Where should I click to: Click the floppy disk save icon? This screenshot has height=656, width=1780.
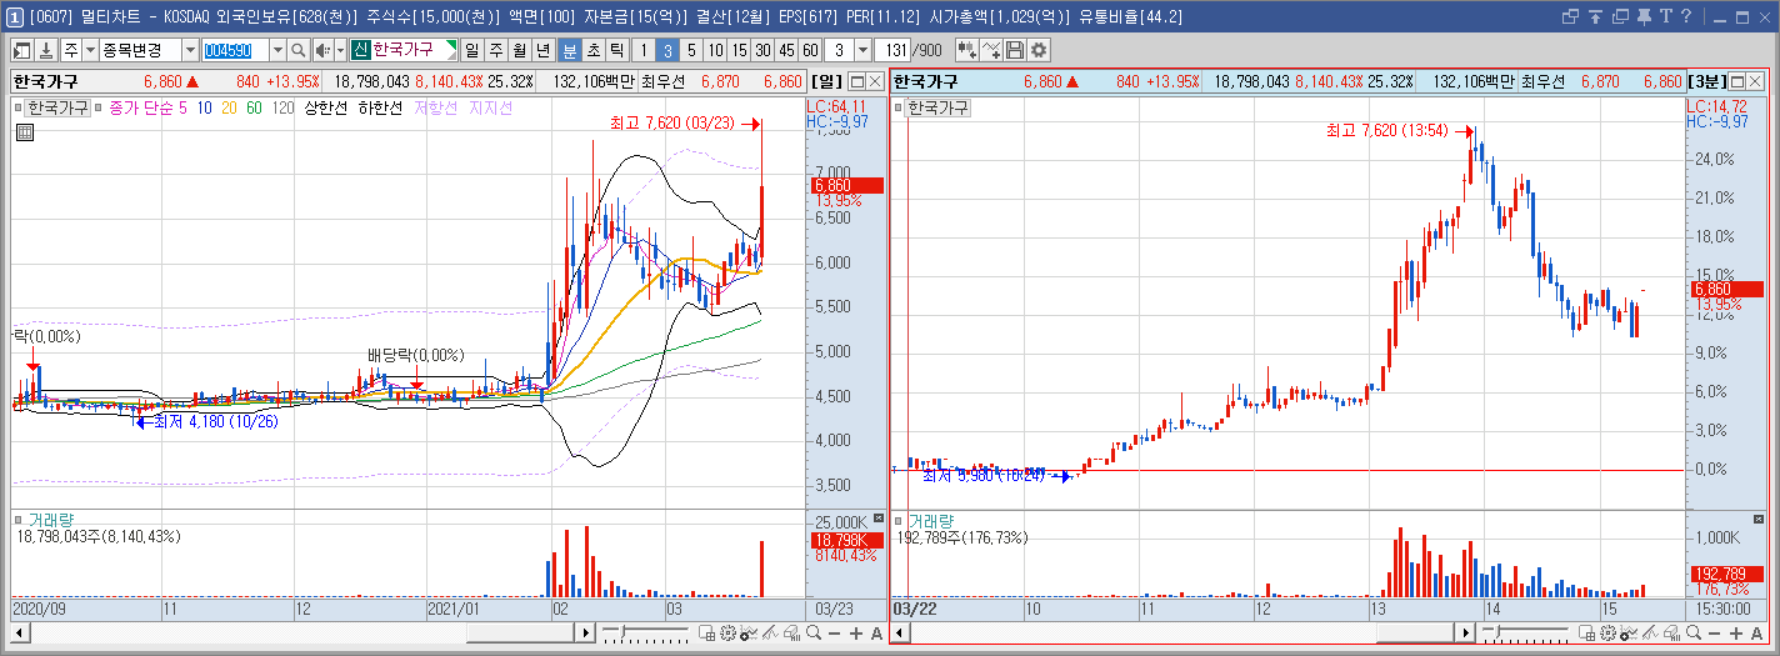(1015, 50)
